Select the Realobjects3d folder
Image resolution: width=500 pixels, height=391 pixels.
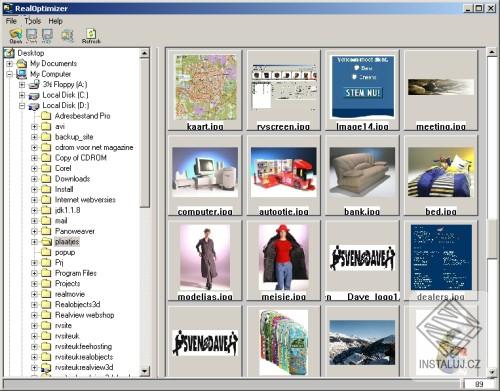pyautogui.click(x=77, y=305)
